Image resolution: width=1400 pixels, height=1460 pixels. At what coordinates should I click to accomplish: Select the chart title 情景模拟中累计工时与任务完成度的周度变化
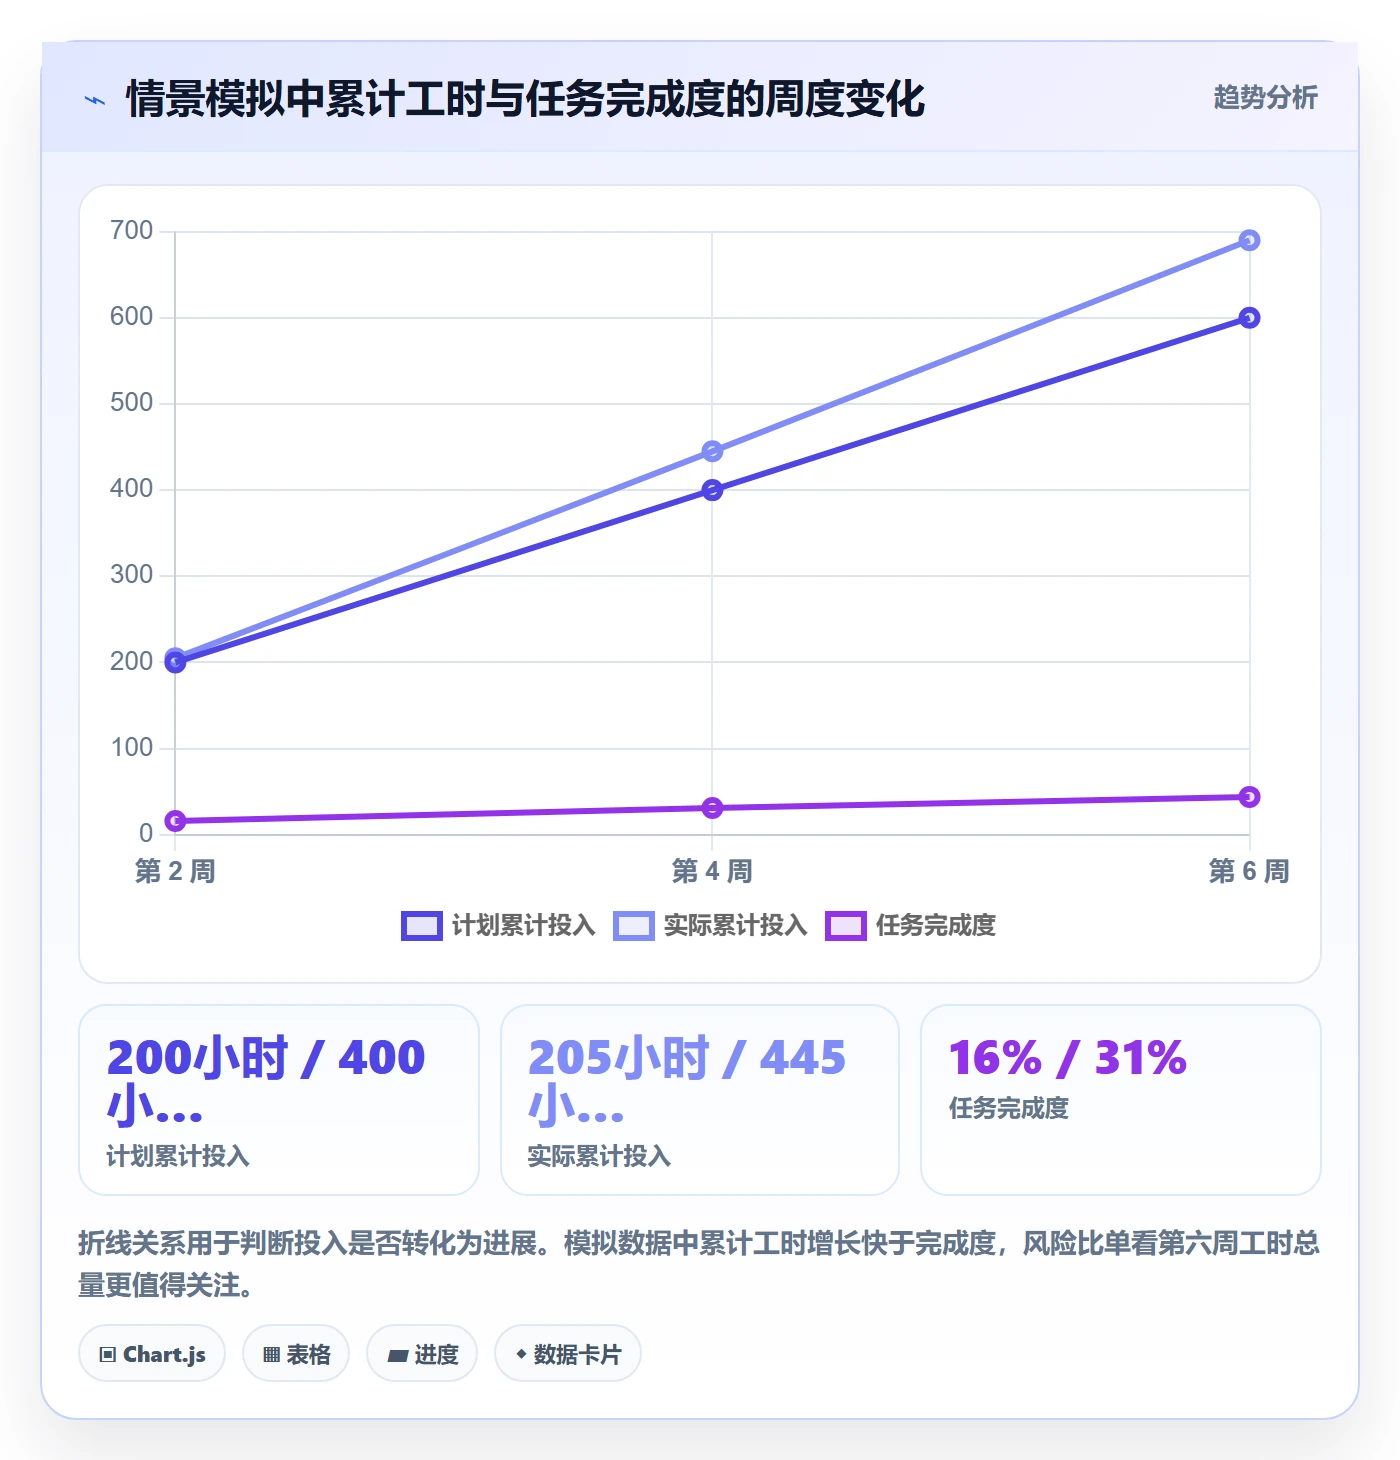[x=526, y=99]
